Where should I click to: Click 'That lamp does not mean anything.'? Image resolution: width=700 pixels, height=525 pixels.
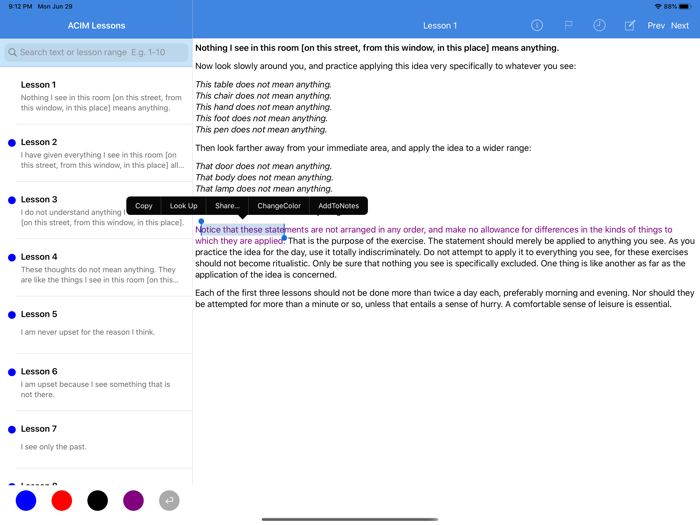264,188
